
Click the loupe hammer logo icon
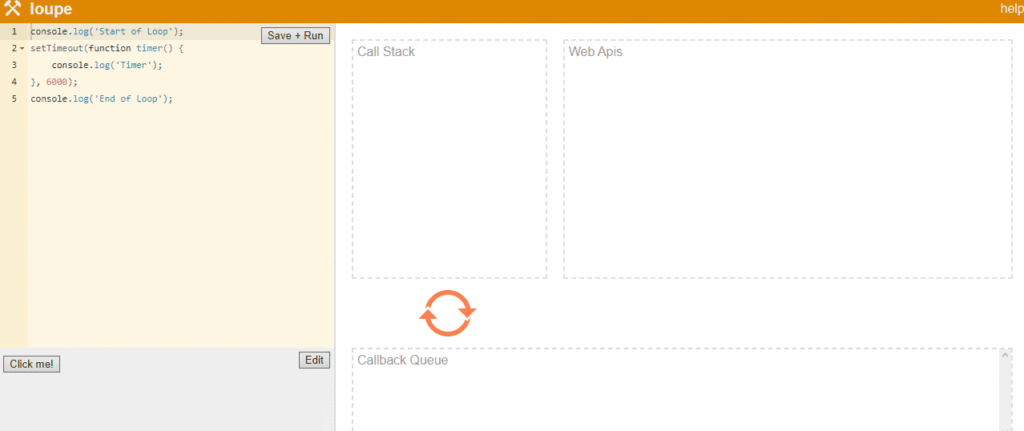(x=13, y=9)
